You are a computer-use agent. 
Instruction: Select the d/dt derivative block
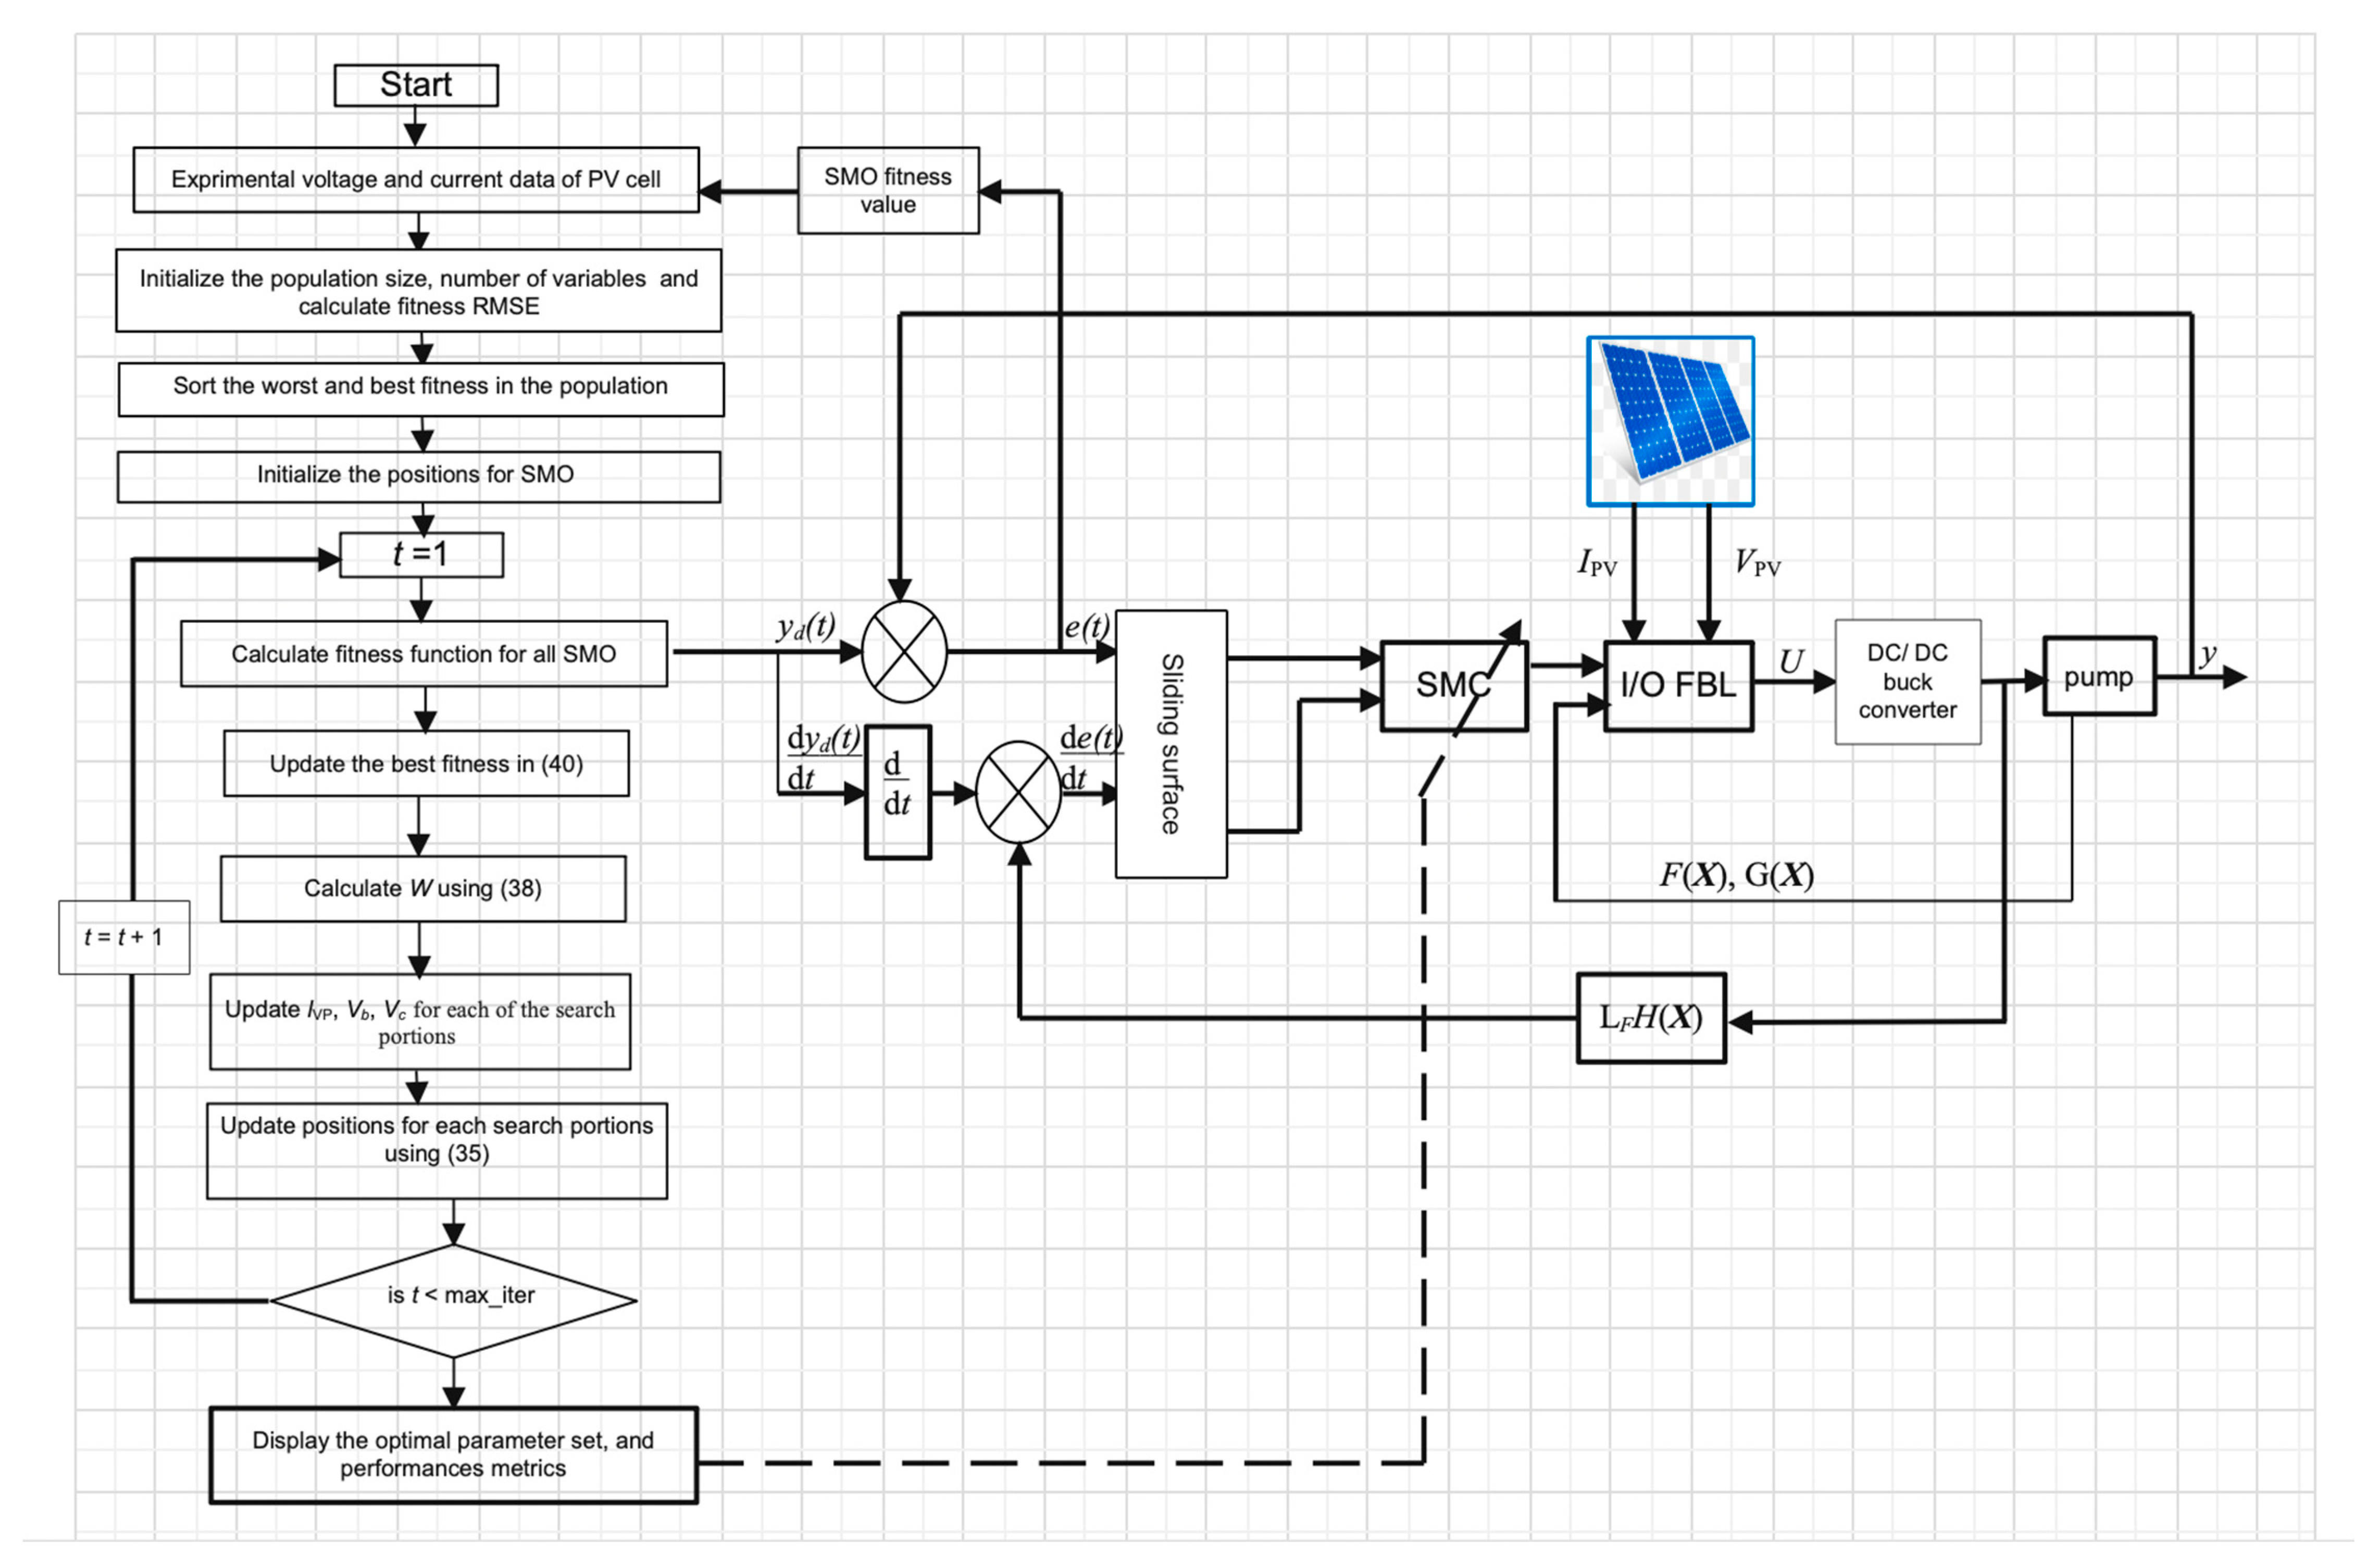(897, 792)
